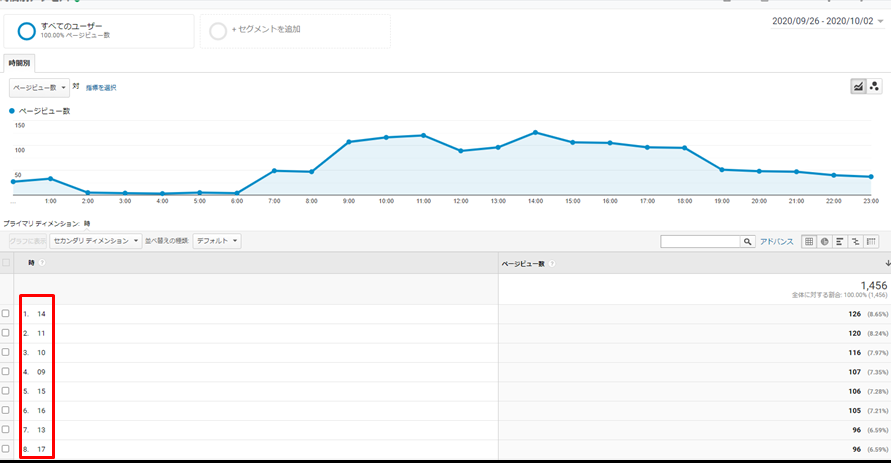This screenshot has height=463, width=891.
Task: Click the table search magnifier icon
Action: point(747,241)
